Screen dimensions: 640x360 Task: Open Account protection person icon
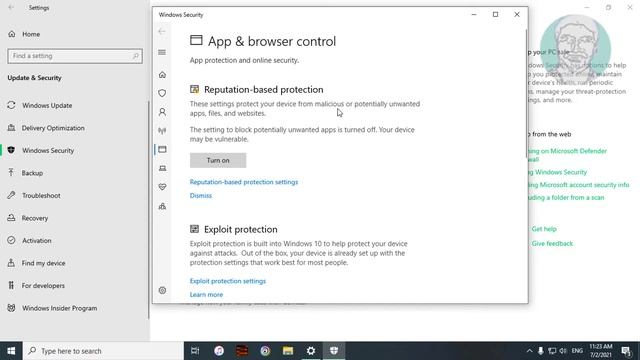click(x=162, y=112)
